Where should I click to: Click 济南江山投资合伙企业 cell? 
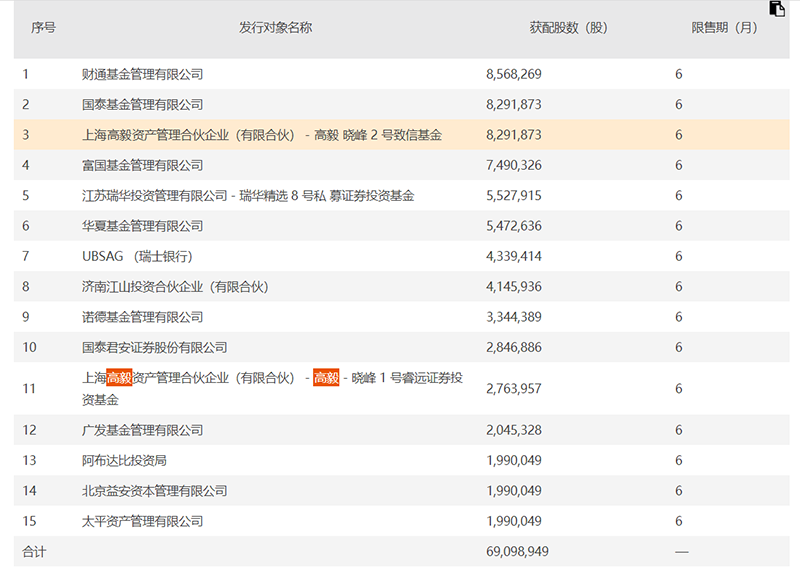click(x=175, y=287)
